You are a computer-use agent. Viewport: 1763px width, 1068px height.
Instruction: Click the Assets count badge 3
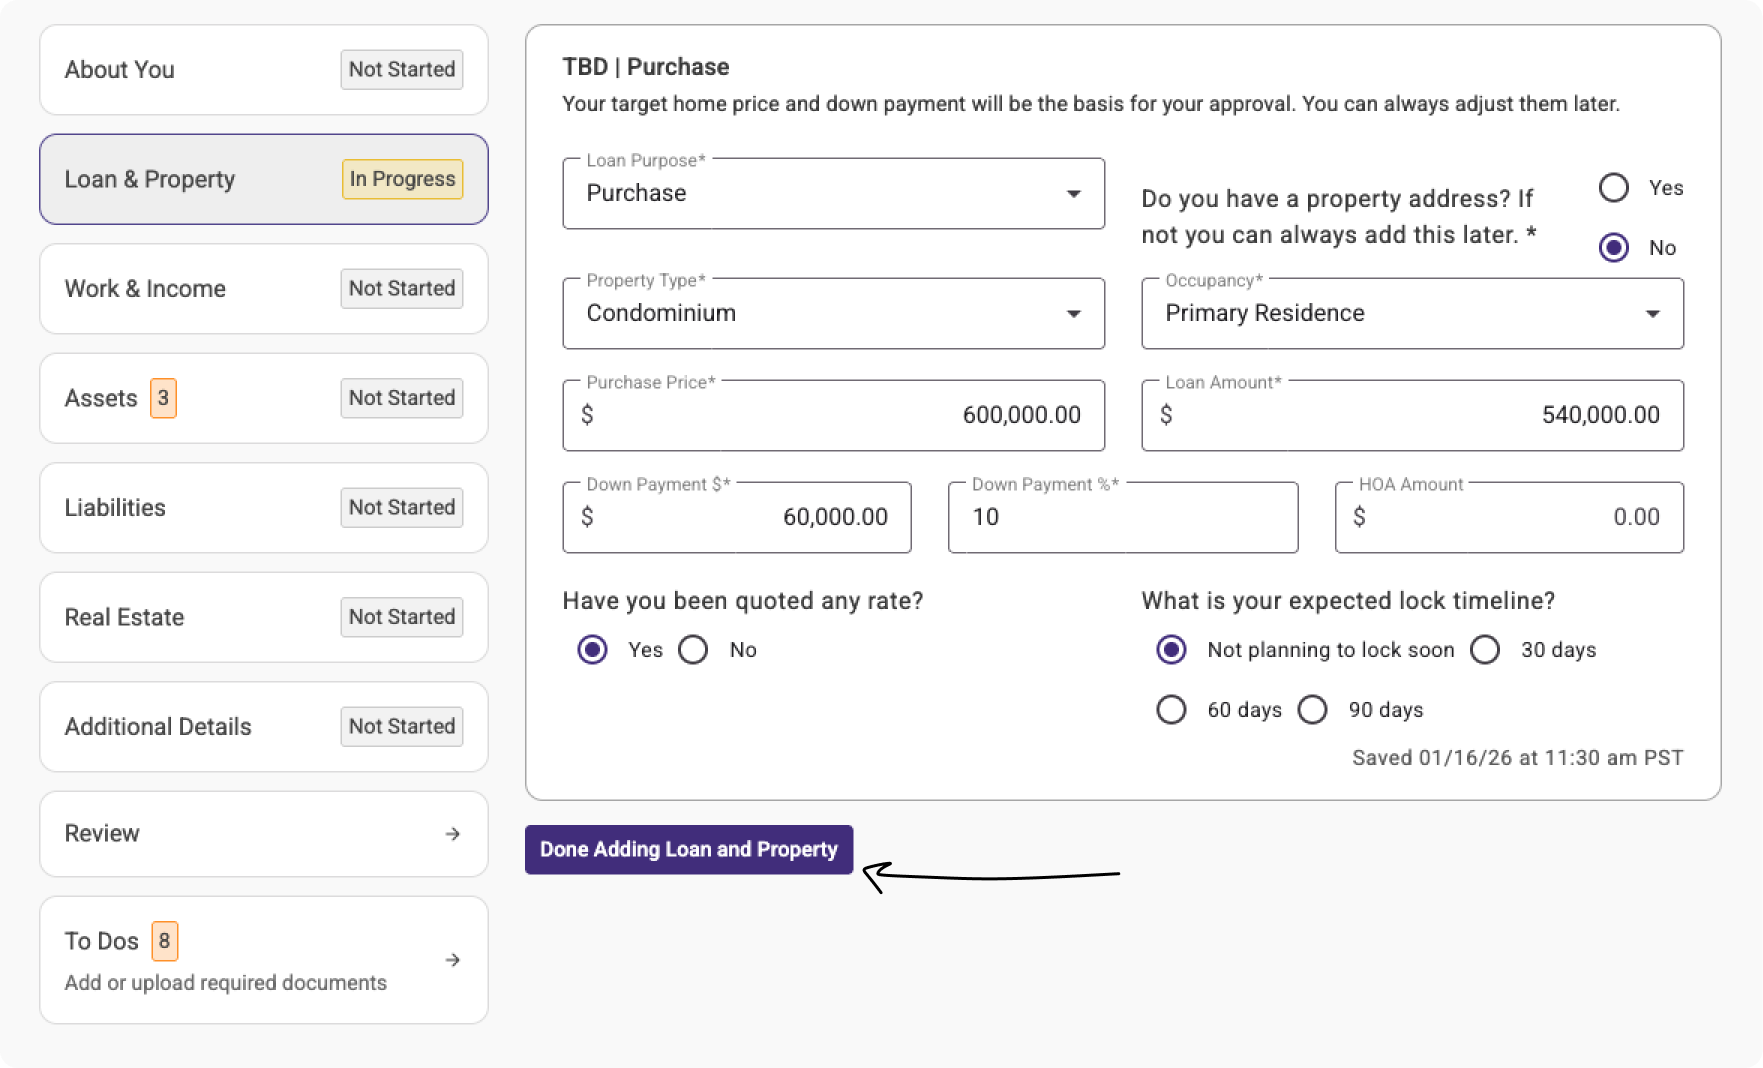[x=163, y=398]
